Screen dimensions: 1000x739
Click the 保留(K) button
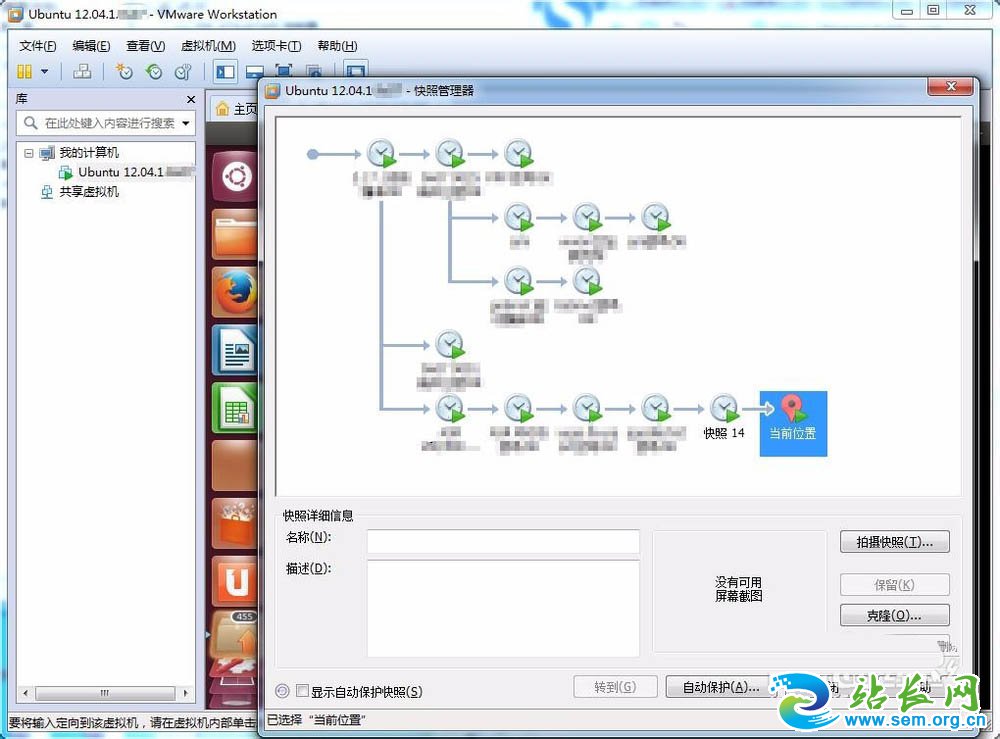[894, 585]
